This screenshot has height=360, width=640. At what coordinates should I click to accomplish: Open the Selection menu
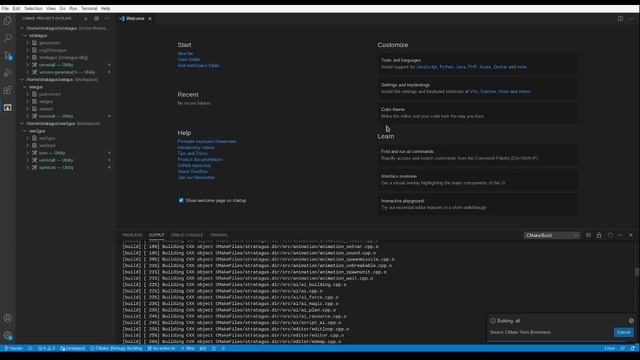pos(33,8)
